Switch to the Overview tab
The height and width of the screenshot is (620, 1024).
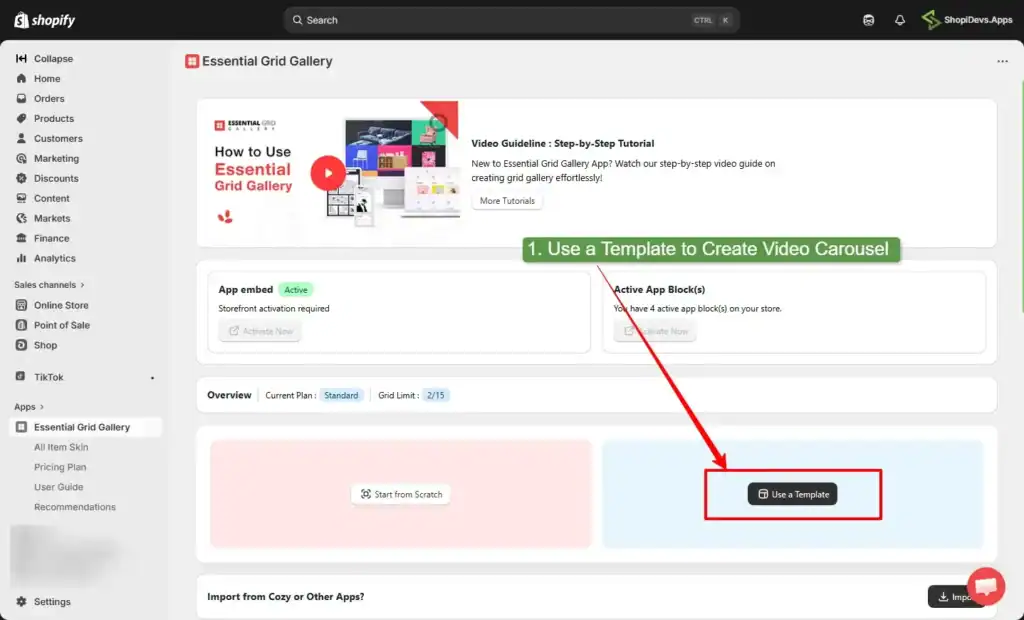(x=229, y=394)
